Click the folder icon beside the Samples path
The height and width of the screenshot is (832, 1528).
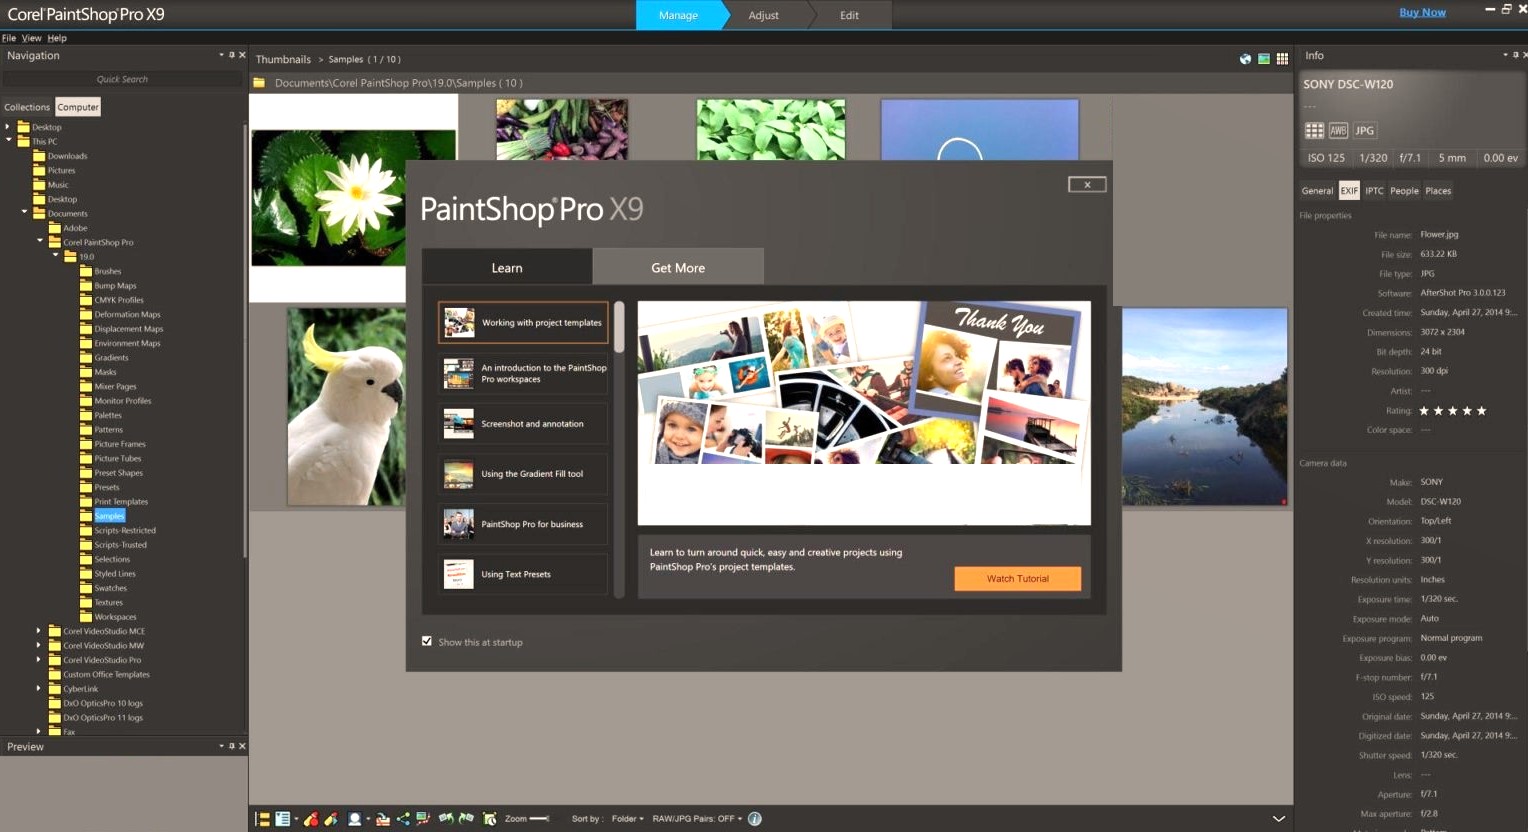pos(259,83)
